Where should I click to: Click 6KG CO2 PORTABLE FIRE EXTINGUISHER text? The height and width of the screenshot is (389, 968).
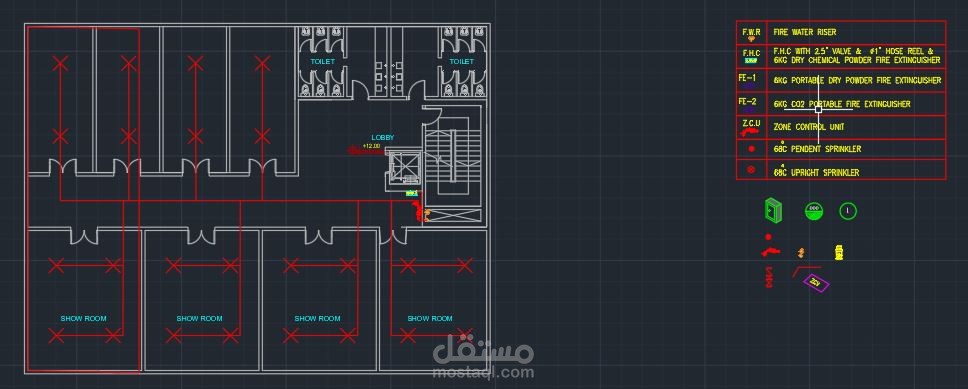coord(842,104)
